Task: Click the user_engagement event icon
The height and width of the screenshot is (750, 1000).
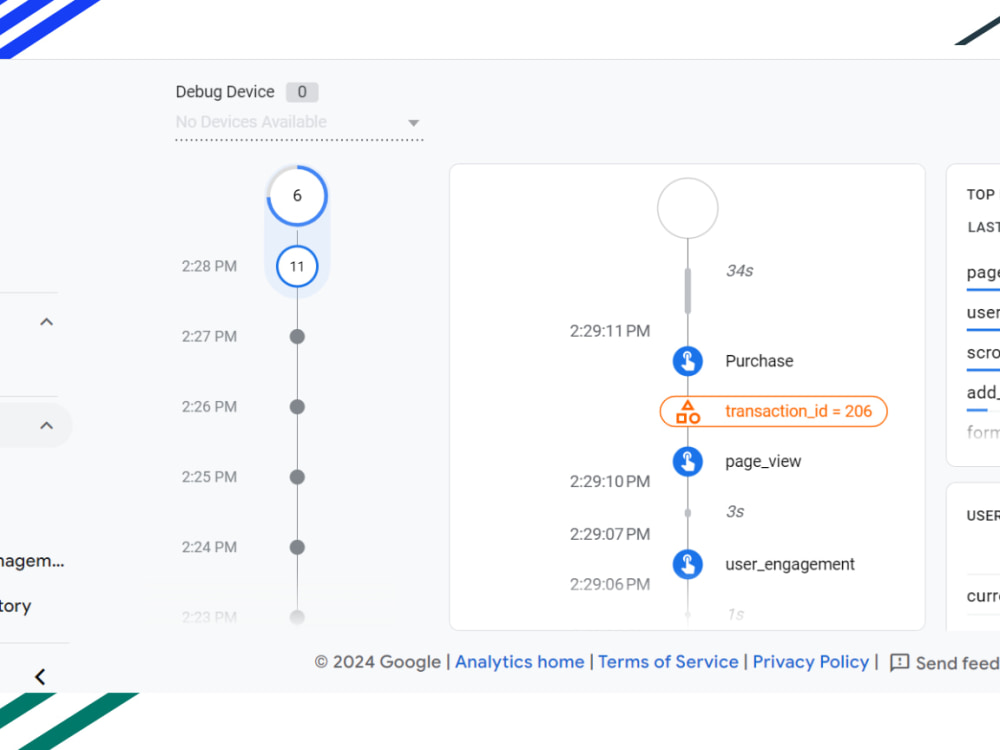Action: (688, 564)
